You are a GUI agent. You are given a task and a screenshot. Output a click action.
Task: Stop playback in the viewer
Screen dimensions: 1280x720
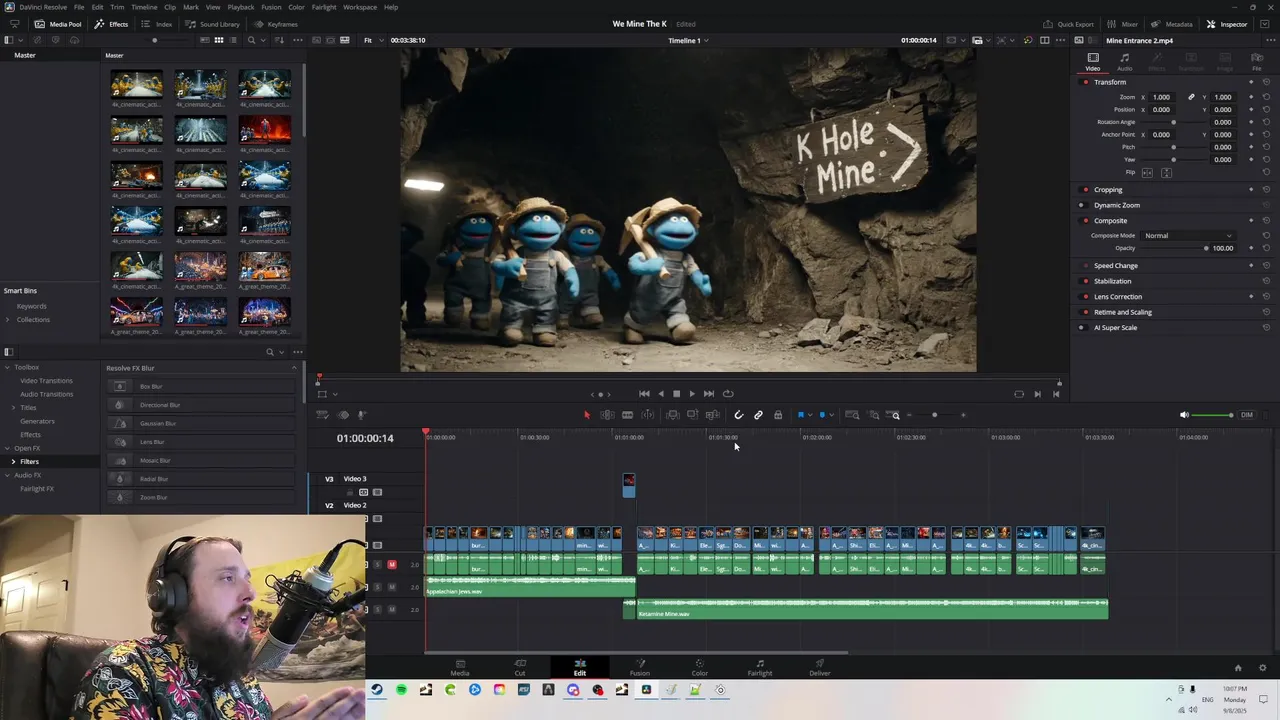(x=676, y=394)
